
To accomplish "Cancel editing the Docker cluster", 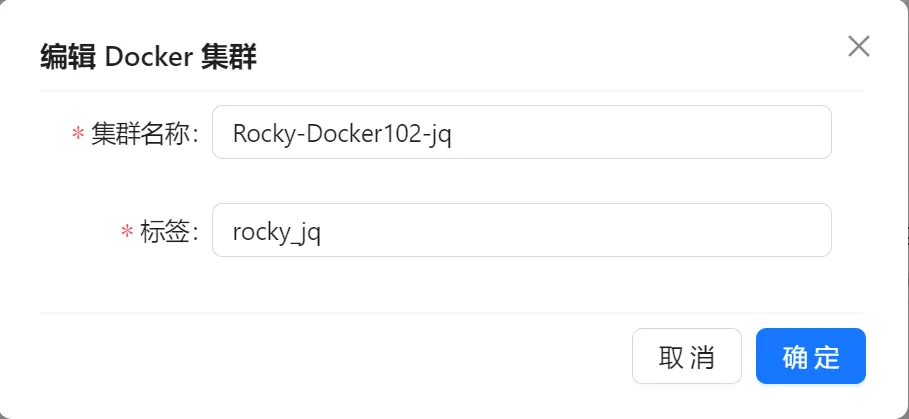I will 686,356.
